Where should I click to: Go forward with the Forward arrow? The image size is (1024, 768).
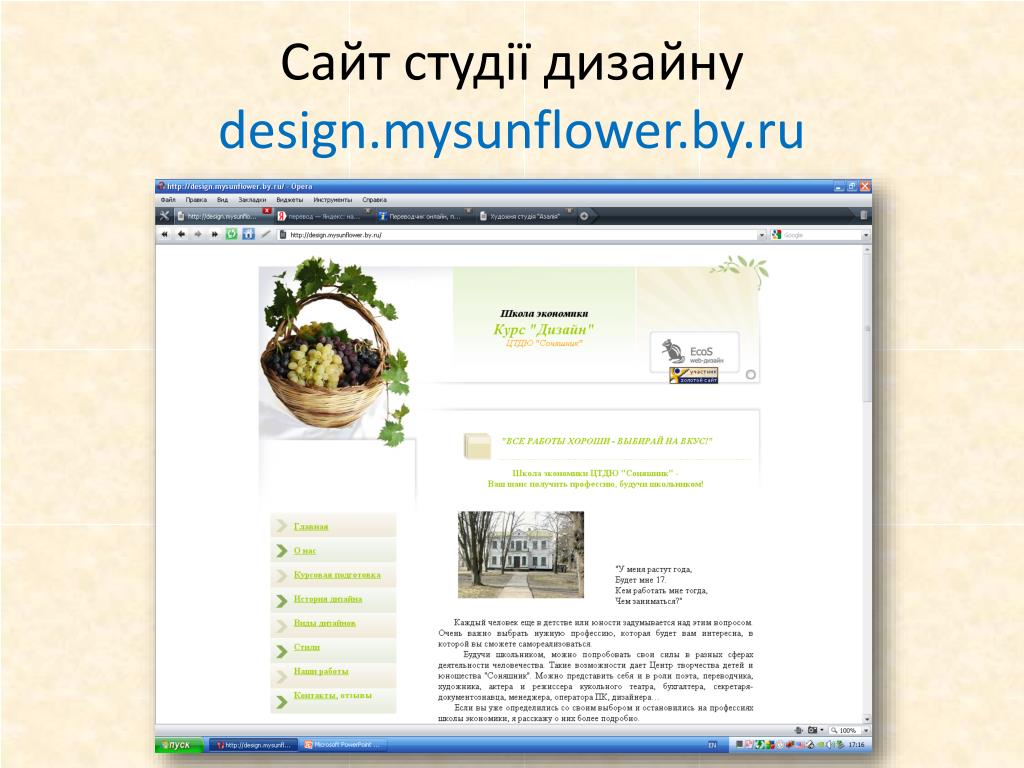click(x=197, y=234)
